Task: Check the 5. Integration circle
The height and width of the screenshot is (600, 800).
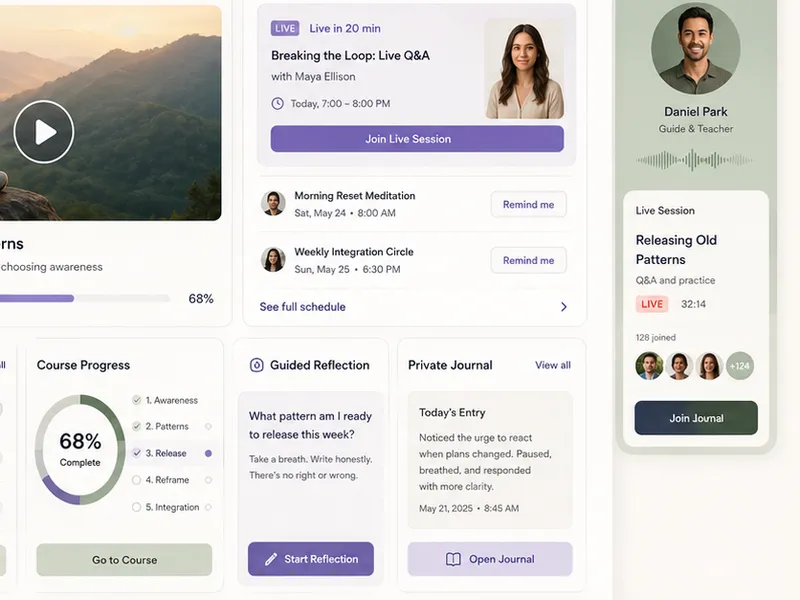Action: pos(137,507)
